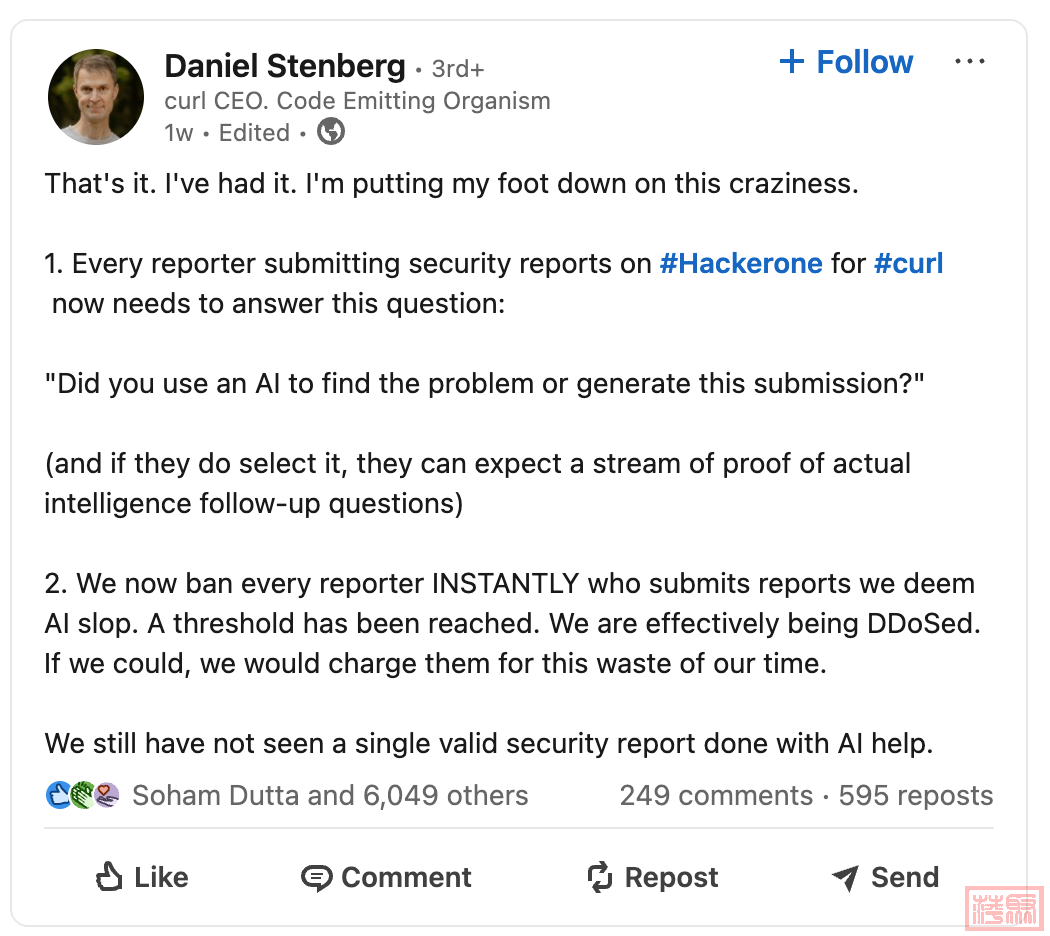This screenshot has width=1050, height=936.
Task: View the 595 reposts list
Action: point(916,796)
